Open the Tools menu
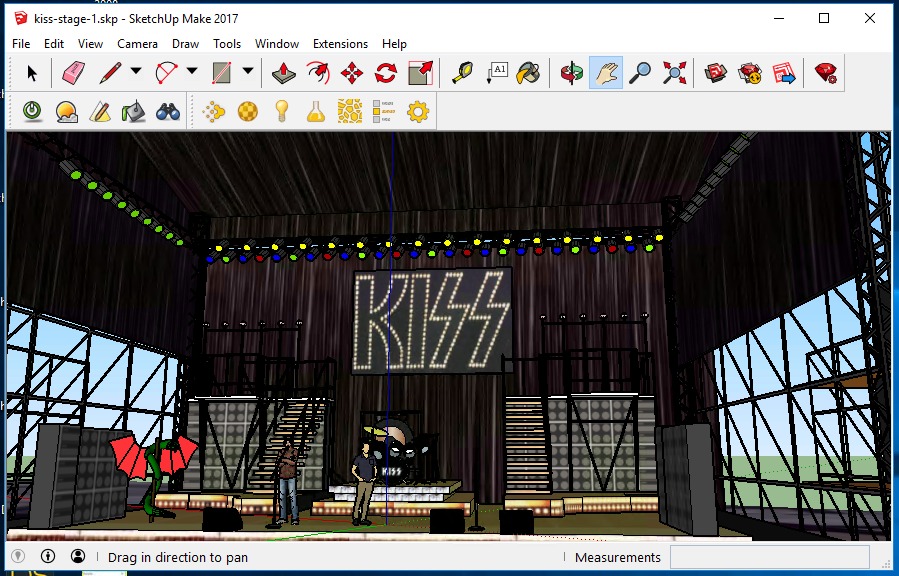The height and width of the screenshot is (576, 899). (227, 44)
